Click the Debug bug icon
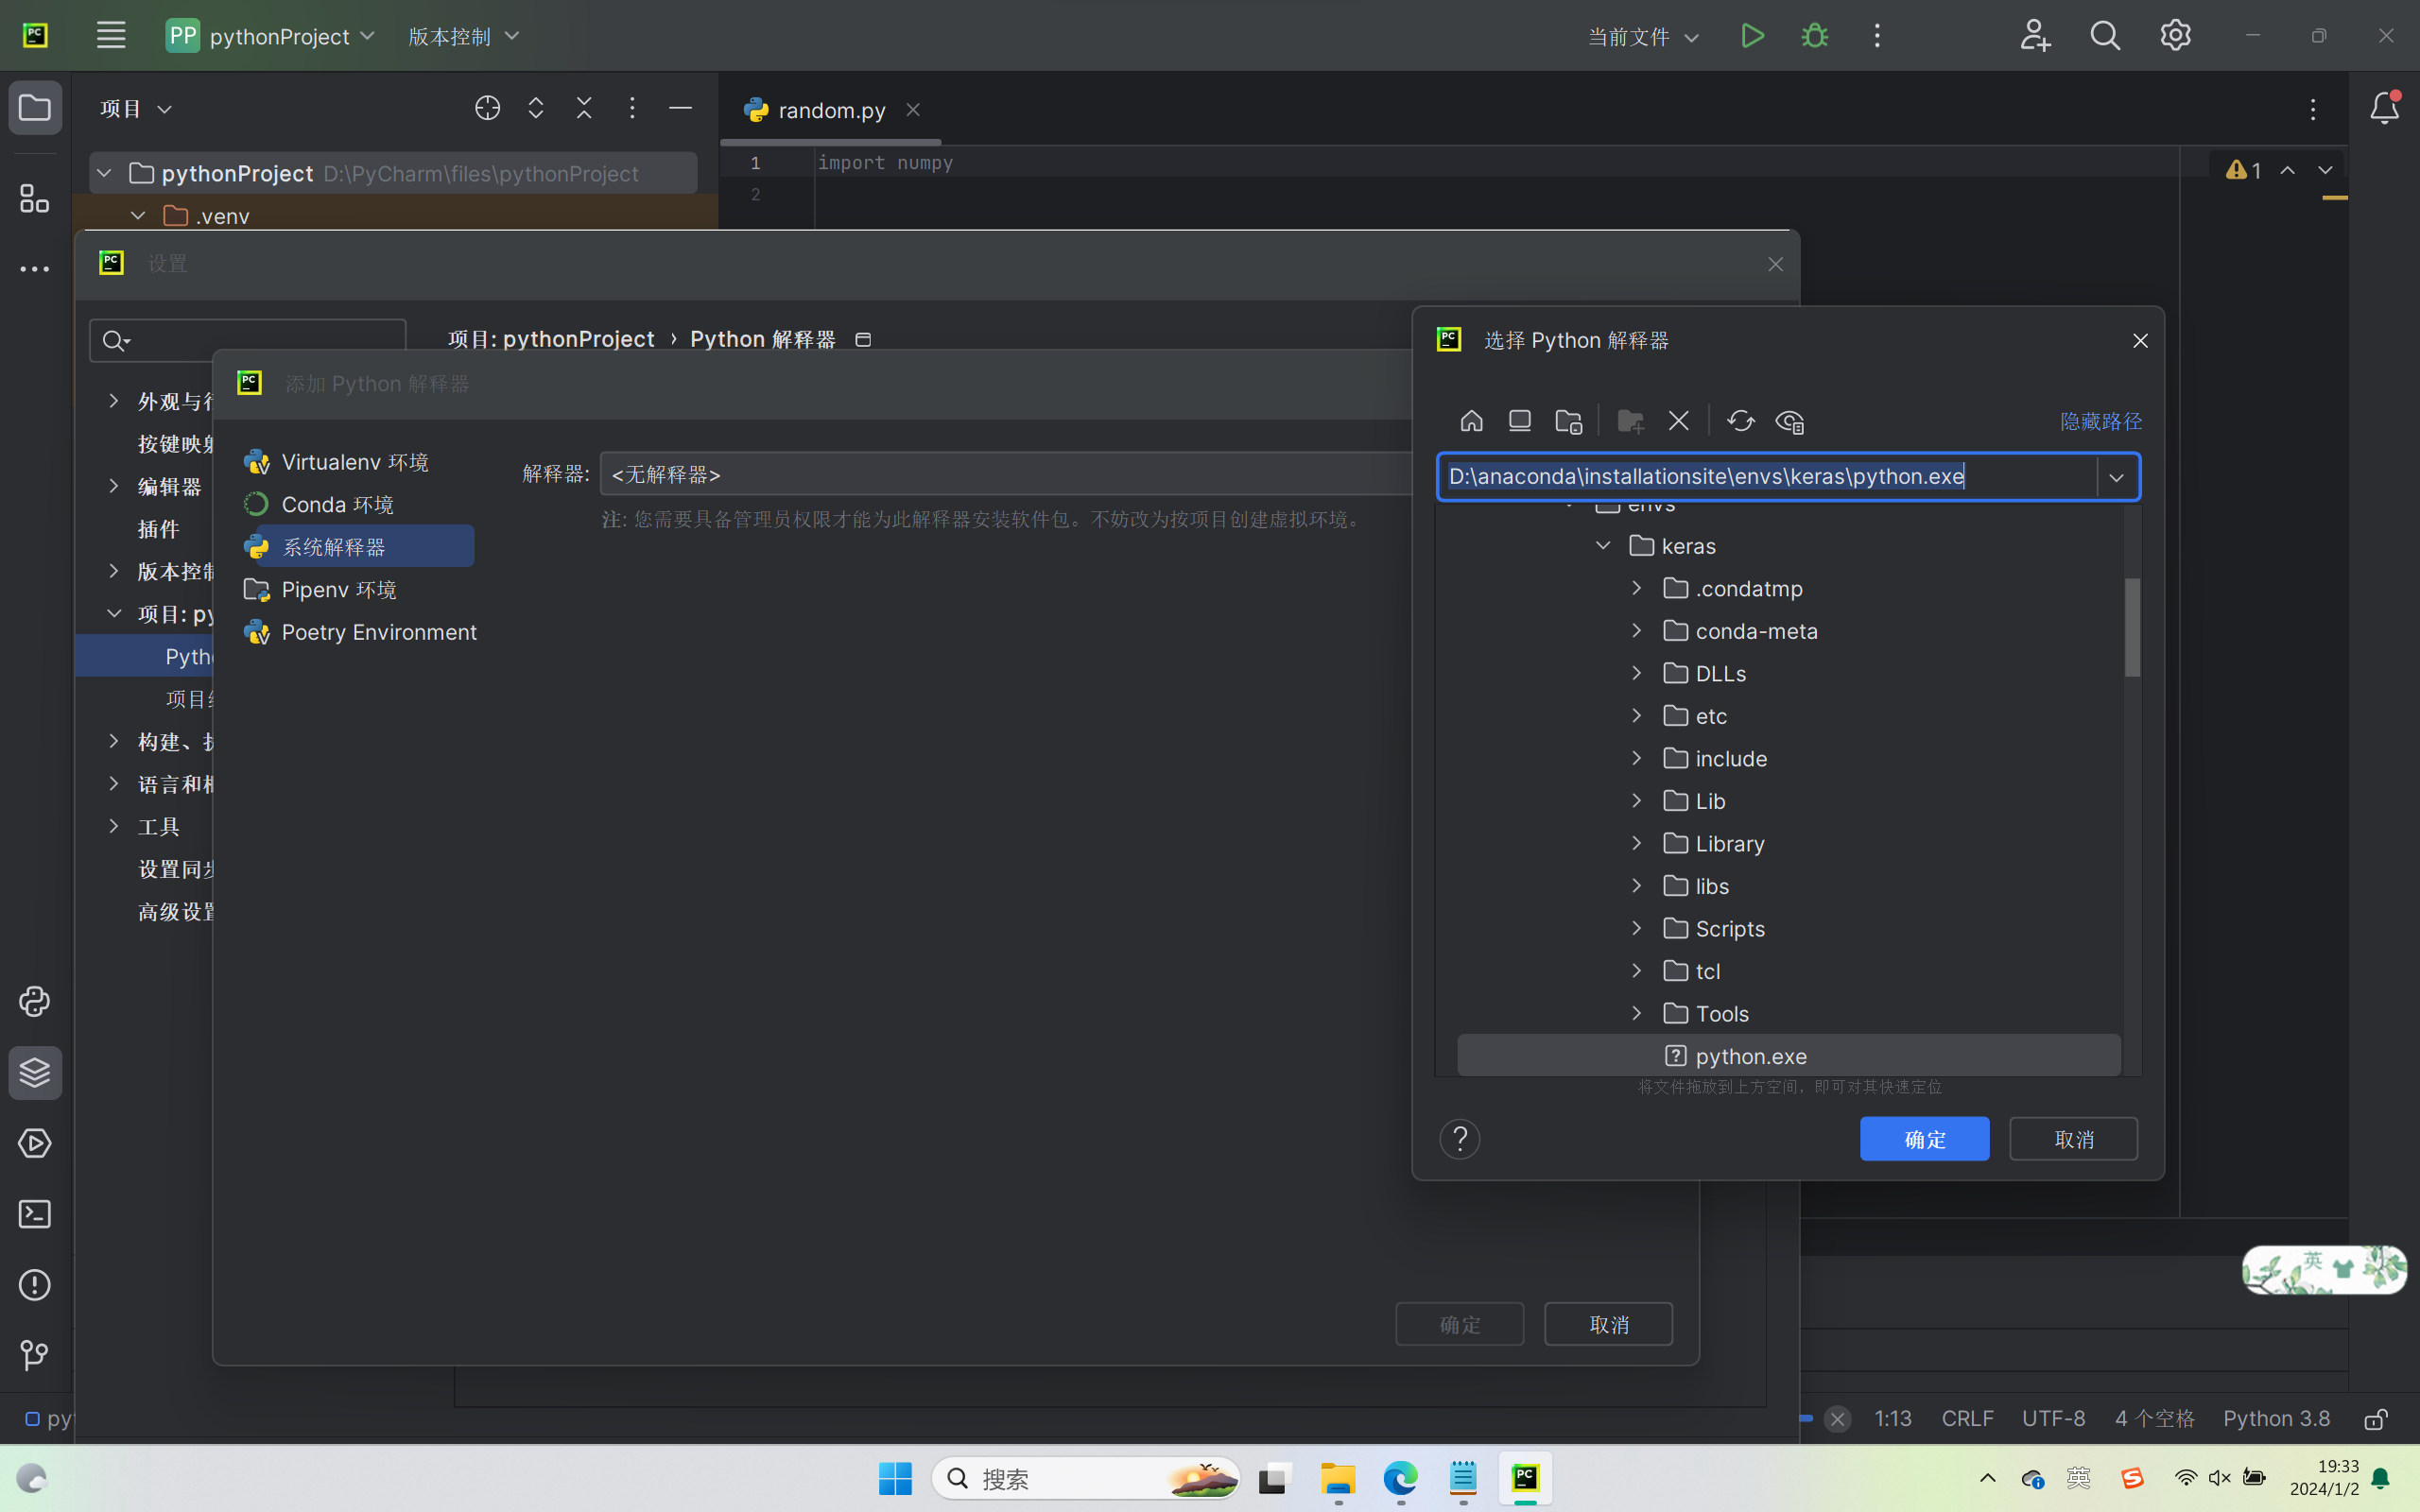The width and height of the screenshot is (2420, 1512). click(x=1815, y=36)
